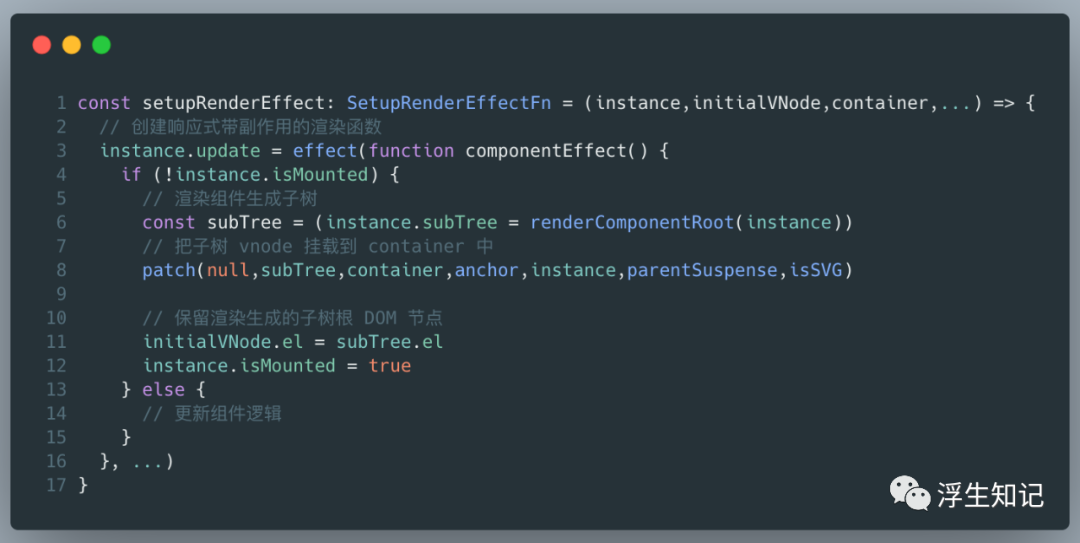The height and width of the screenshot is (543, 1080).
Task: Click the else keyword
Action: [x=164, y=389]
